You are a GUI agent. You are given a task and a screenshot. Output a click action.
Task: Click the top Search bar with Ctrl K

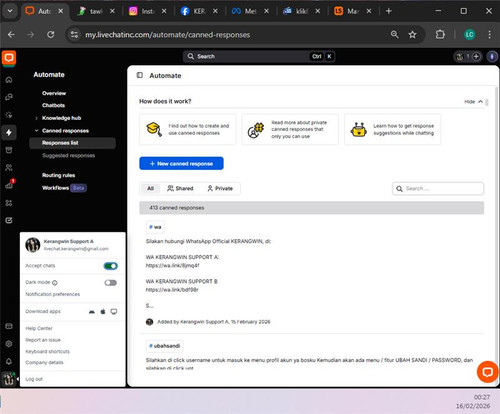click(259, 56)
